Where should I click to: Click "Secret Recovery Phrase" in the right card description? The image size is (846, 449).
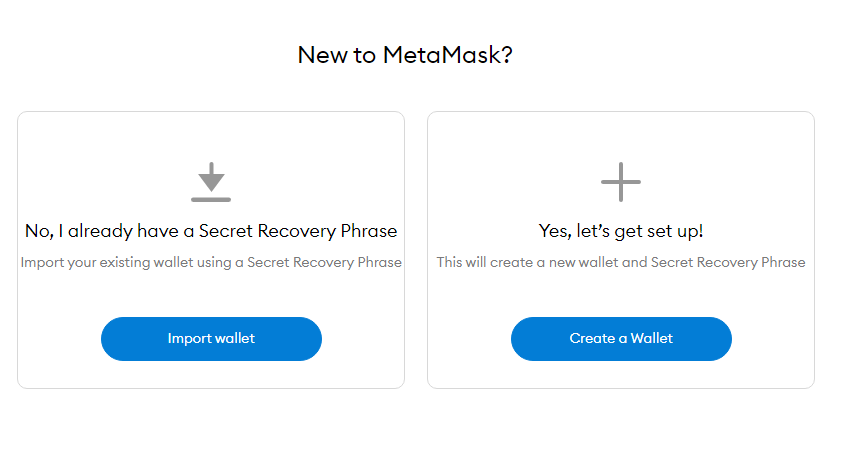pos(728,262)
